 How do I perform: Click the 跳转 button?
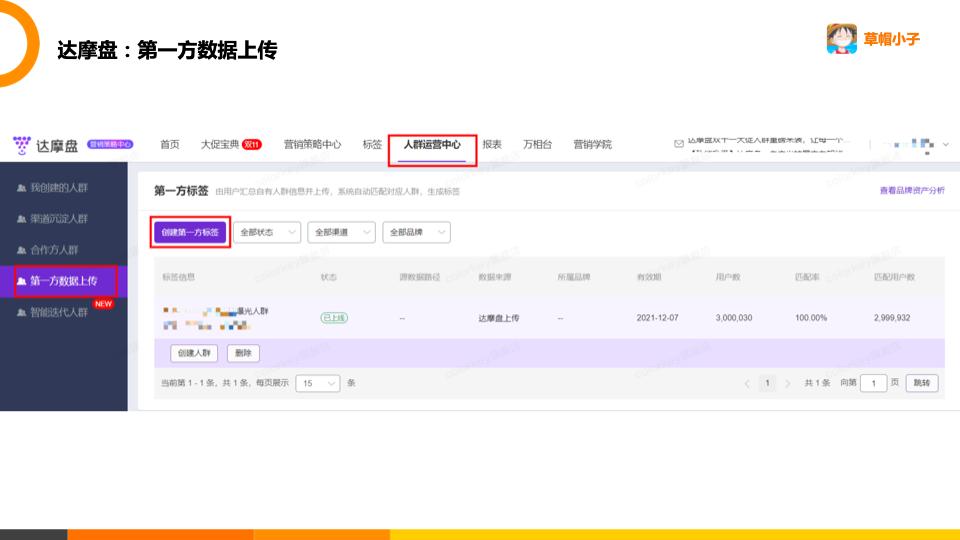[x=921, y=383]
